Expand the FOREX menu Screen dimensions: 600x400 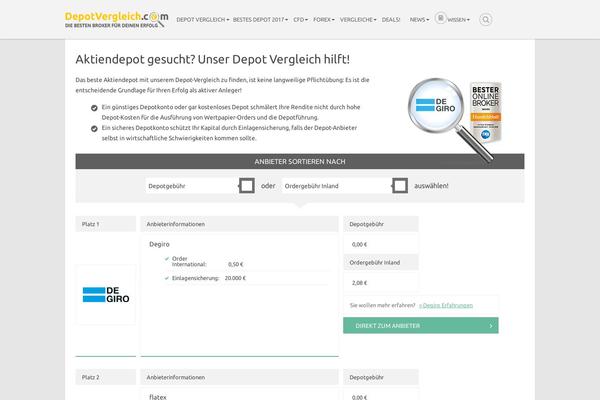tap(324, 20)
